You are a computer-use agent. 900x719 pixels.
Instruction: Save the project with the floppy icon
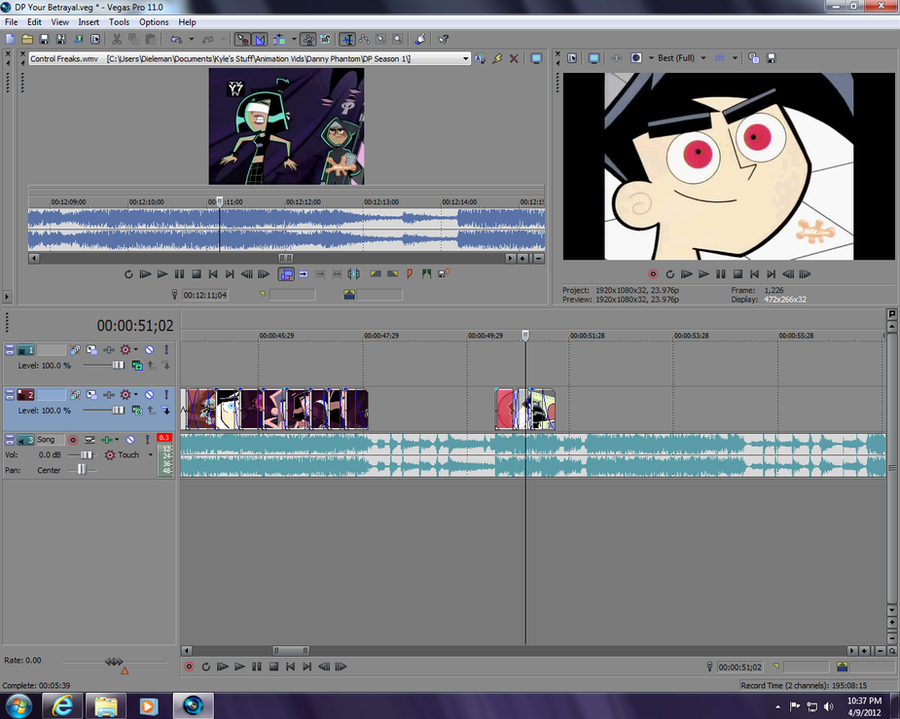[44, 39]
